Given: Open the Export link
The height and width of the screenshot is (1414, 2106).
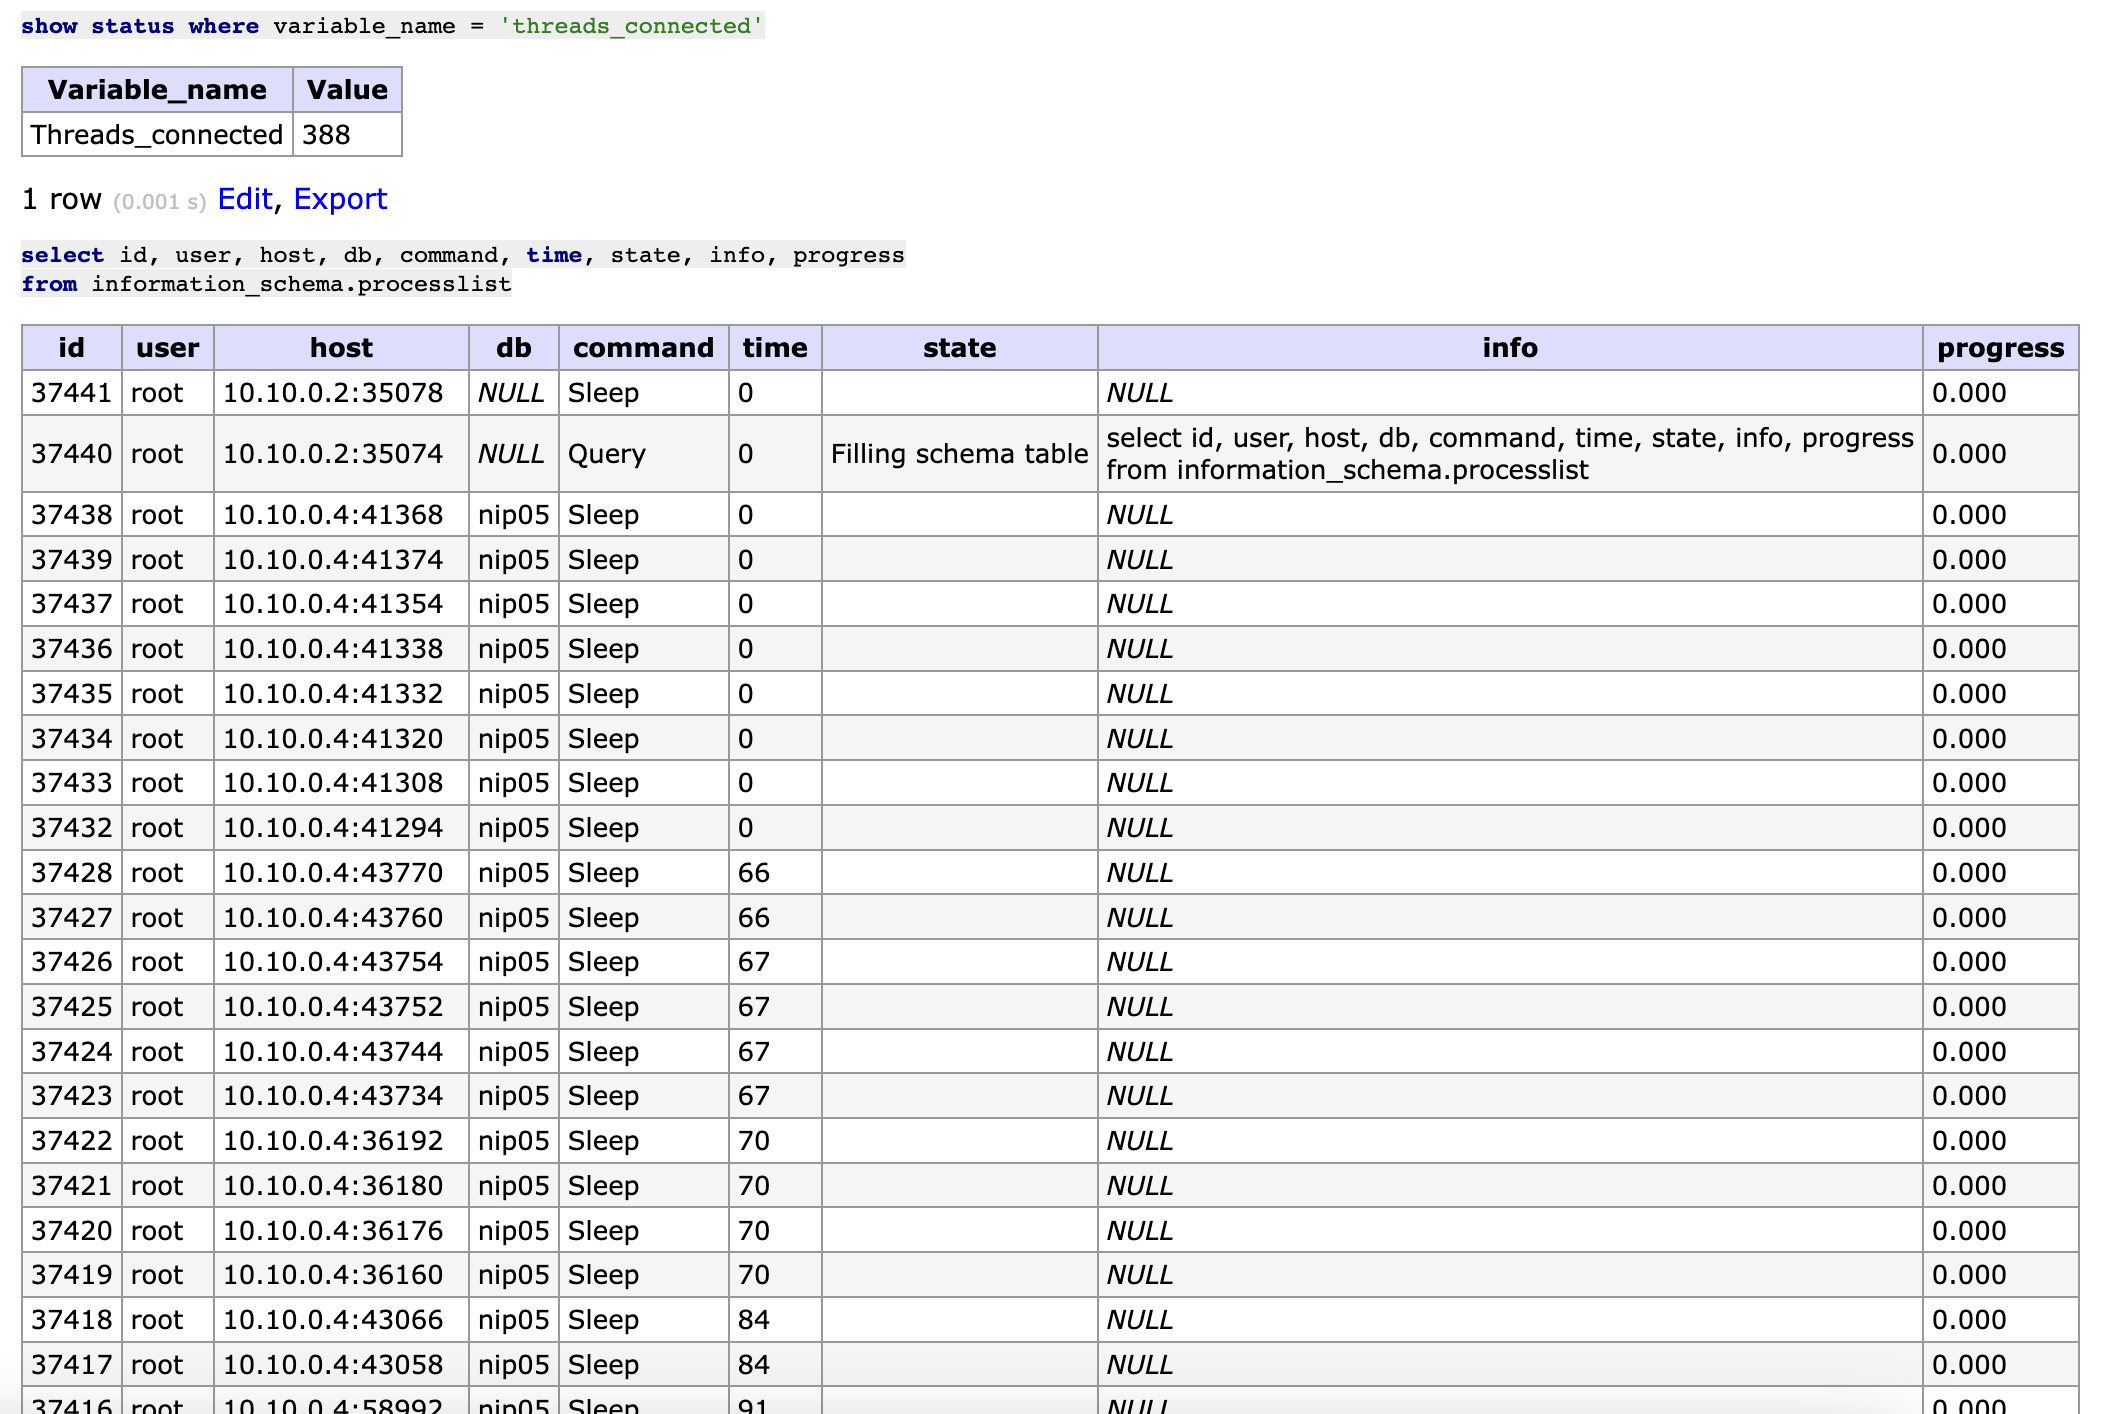Looking at the screenshot, I should (x=340, y=199).
